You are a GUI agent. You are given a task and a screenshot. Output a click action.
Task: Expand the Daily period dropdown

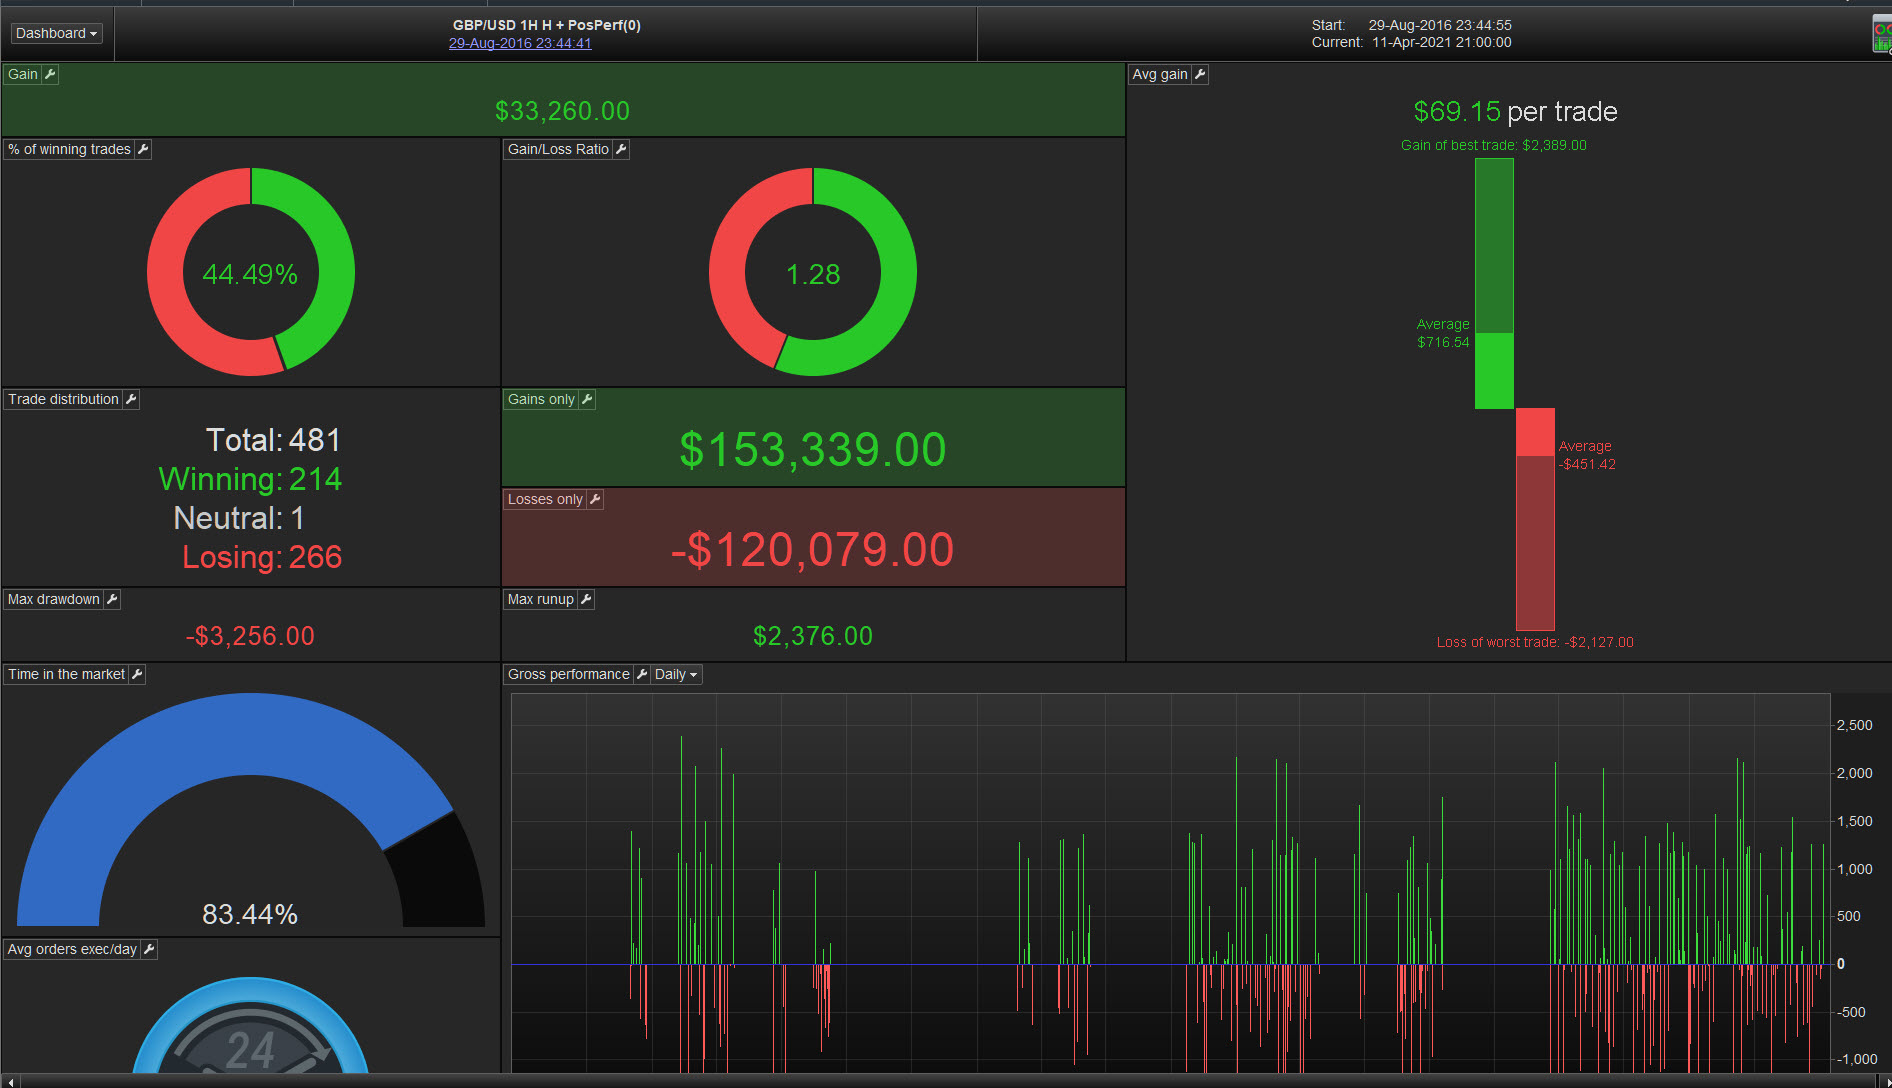(x=676, y=674)
